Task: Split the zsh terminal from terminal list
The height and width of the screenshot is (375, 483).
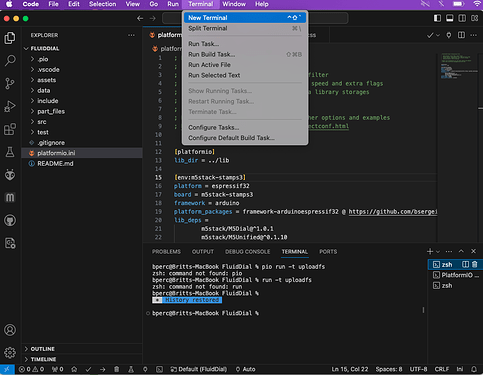Action: click(x=465, y=264)
